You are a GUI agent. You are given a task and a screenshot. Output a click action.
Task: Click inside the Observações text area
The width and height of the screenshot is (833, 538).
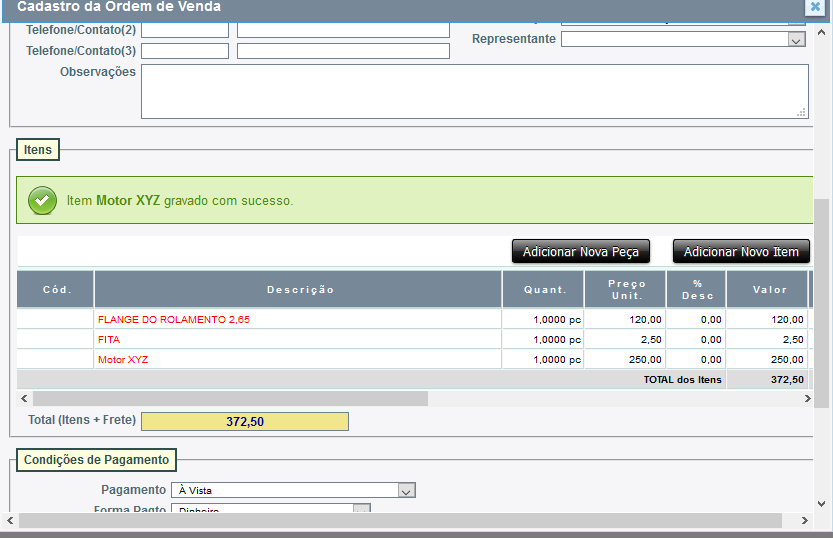[x=474, y=92]
